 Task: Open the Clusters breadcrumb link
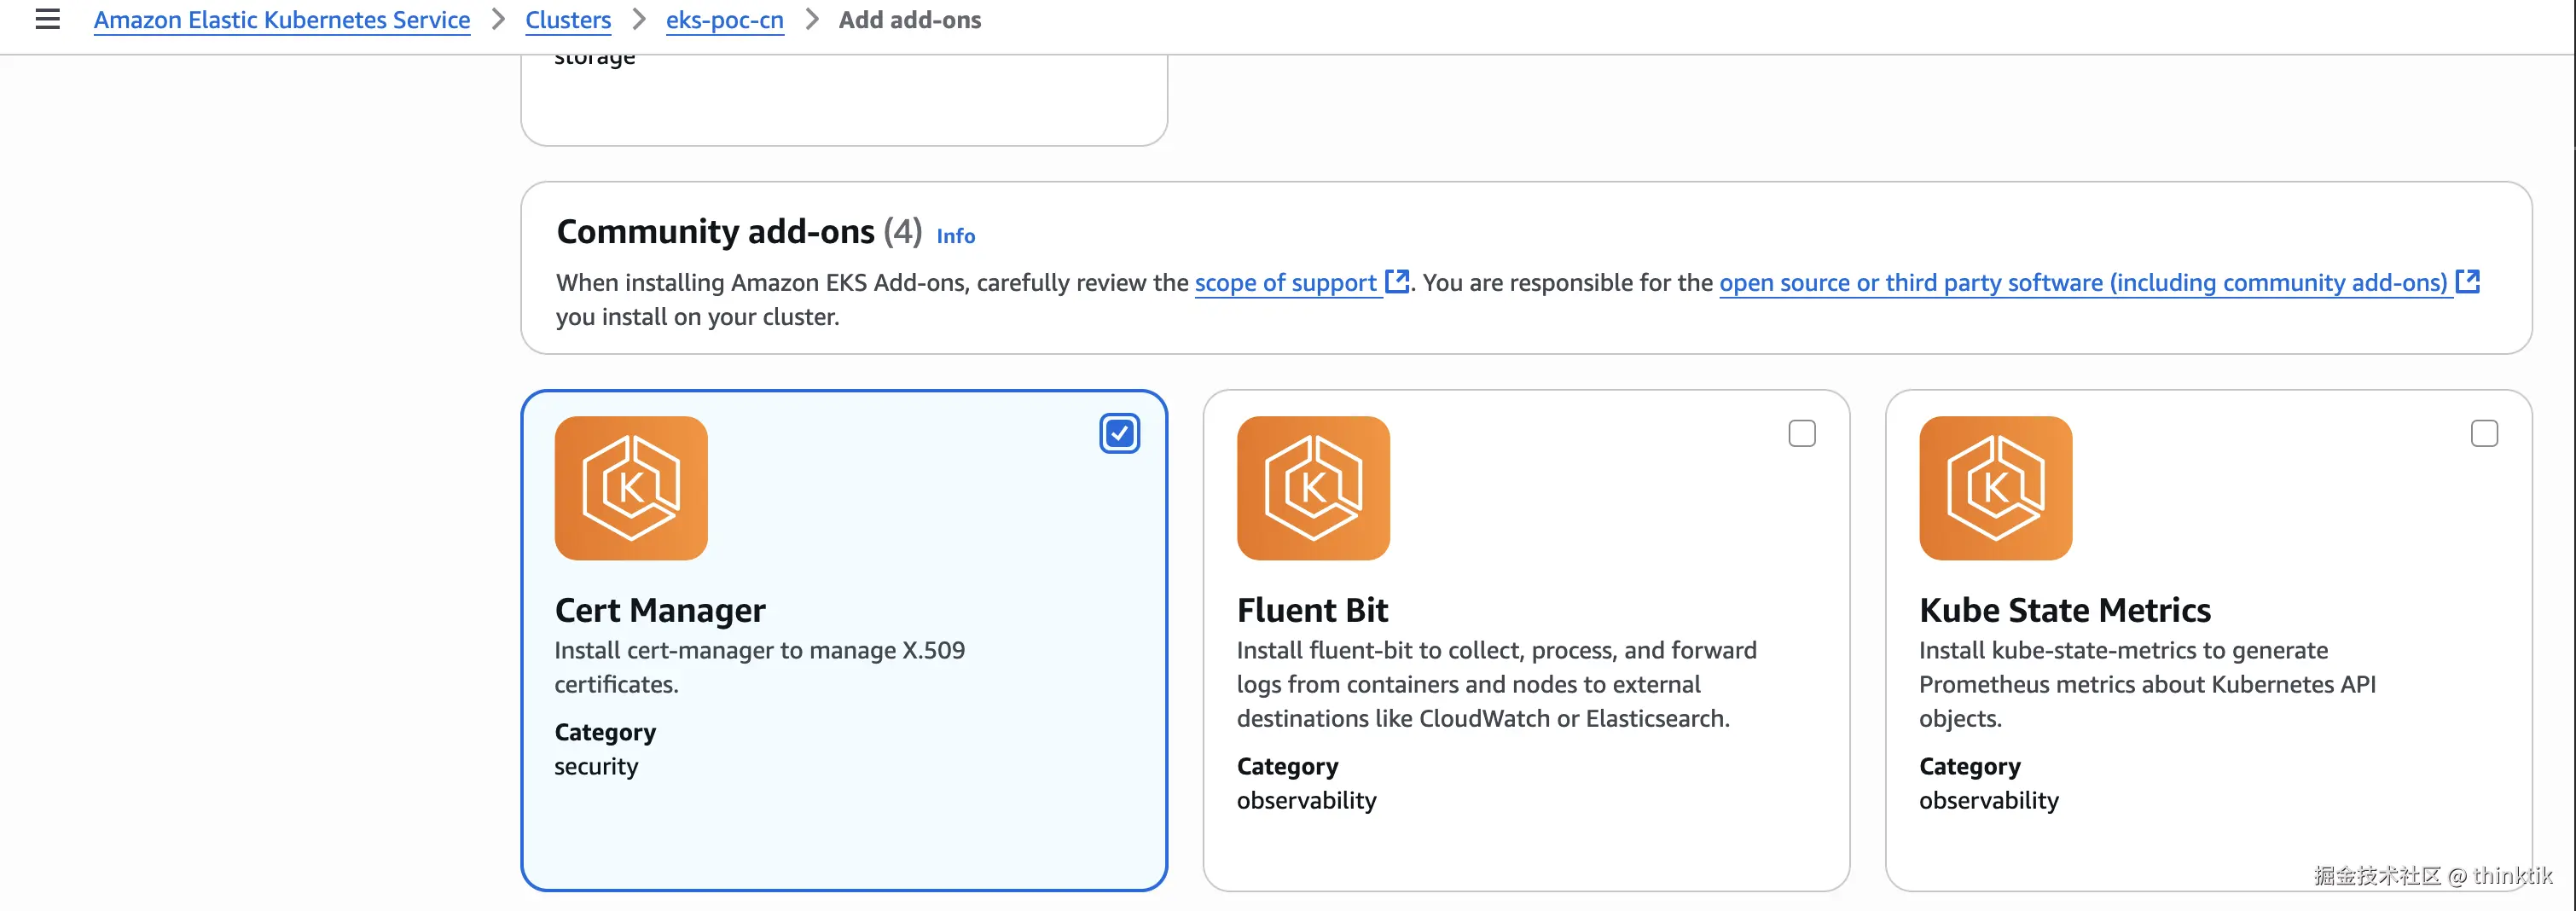pos(568,20)
